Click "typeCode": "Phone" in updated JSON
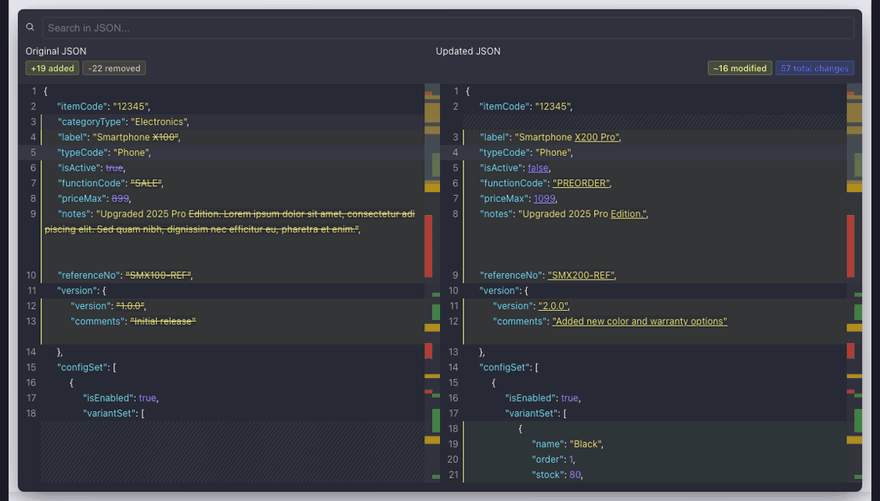The height and width of the screenshot is (501, 880). coord(526,152)
